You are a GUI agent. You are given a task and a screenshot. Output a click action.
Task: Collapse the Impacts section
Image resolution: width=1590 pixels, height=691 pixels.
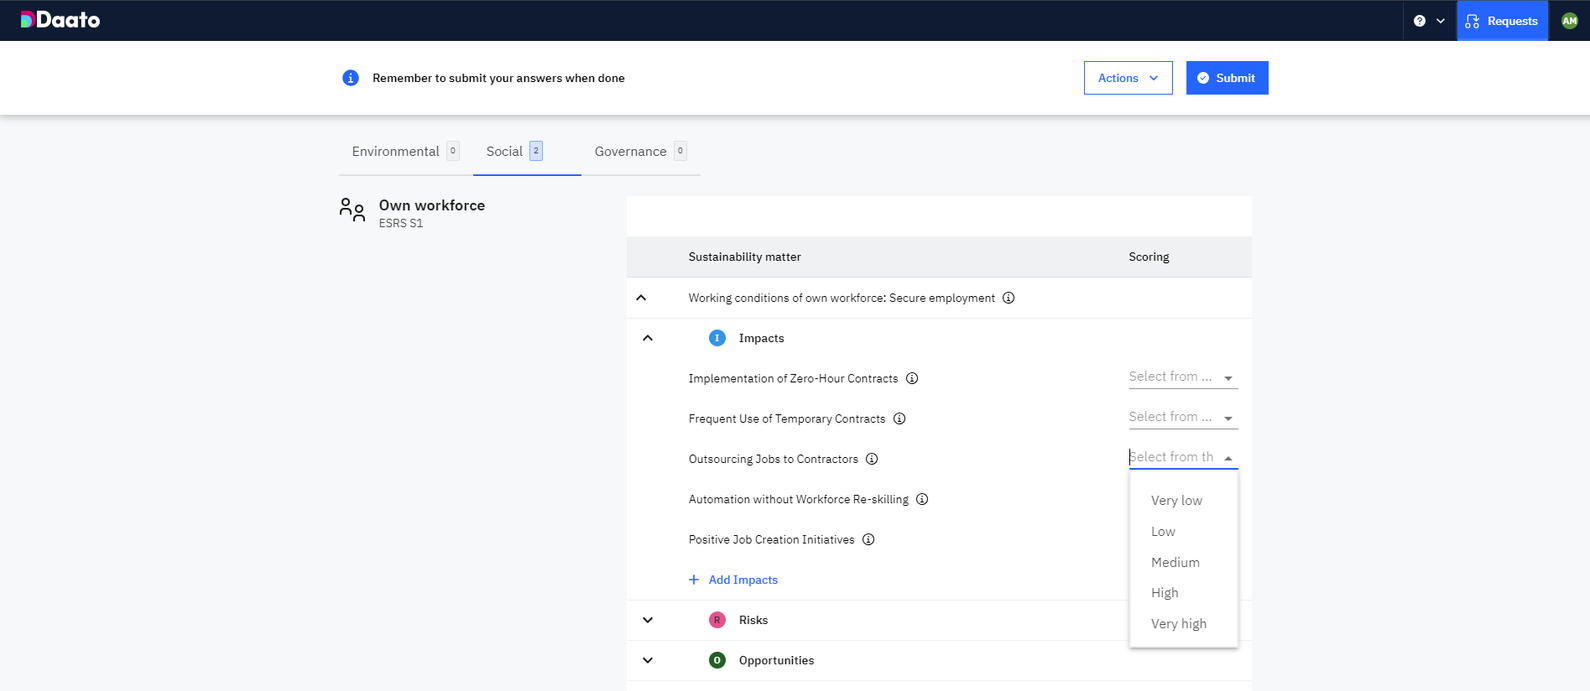click(x=648, y=338)
